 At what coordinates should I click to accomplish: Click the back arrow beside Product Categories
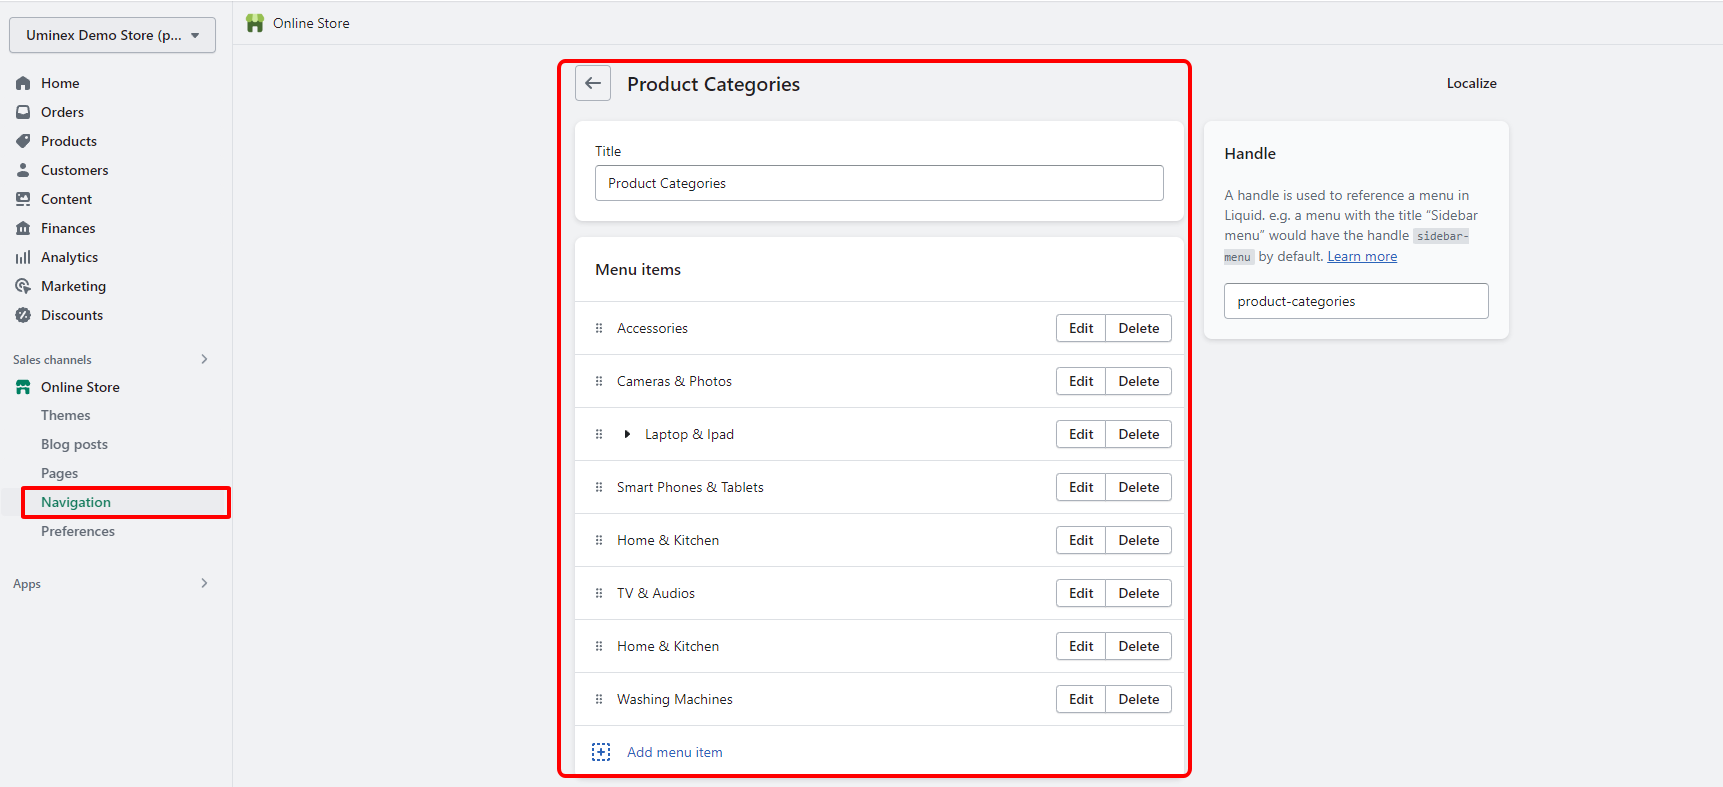tap(593, 84)
